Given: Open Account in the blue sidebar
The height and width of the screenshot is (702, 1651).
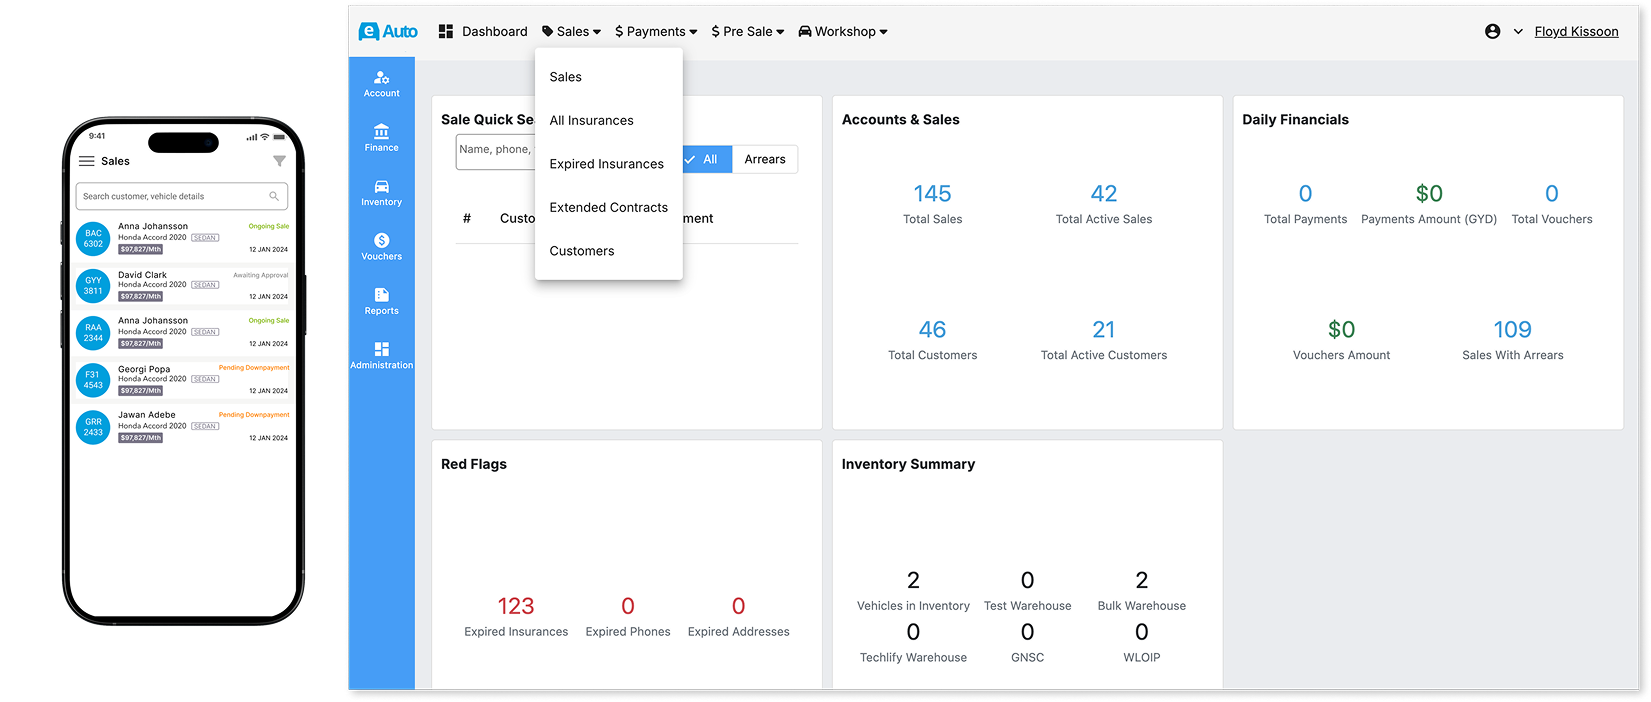Looking at the screenshot, I should pyautogui.click(x=381, y=83).
